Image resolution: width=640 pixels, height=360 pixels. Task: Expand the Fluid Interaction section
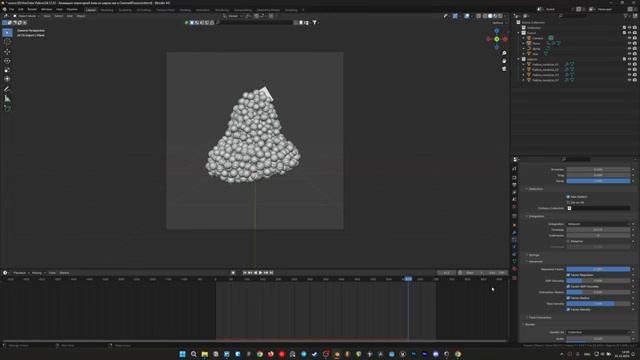coord(539,318)
